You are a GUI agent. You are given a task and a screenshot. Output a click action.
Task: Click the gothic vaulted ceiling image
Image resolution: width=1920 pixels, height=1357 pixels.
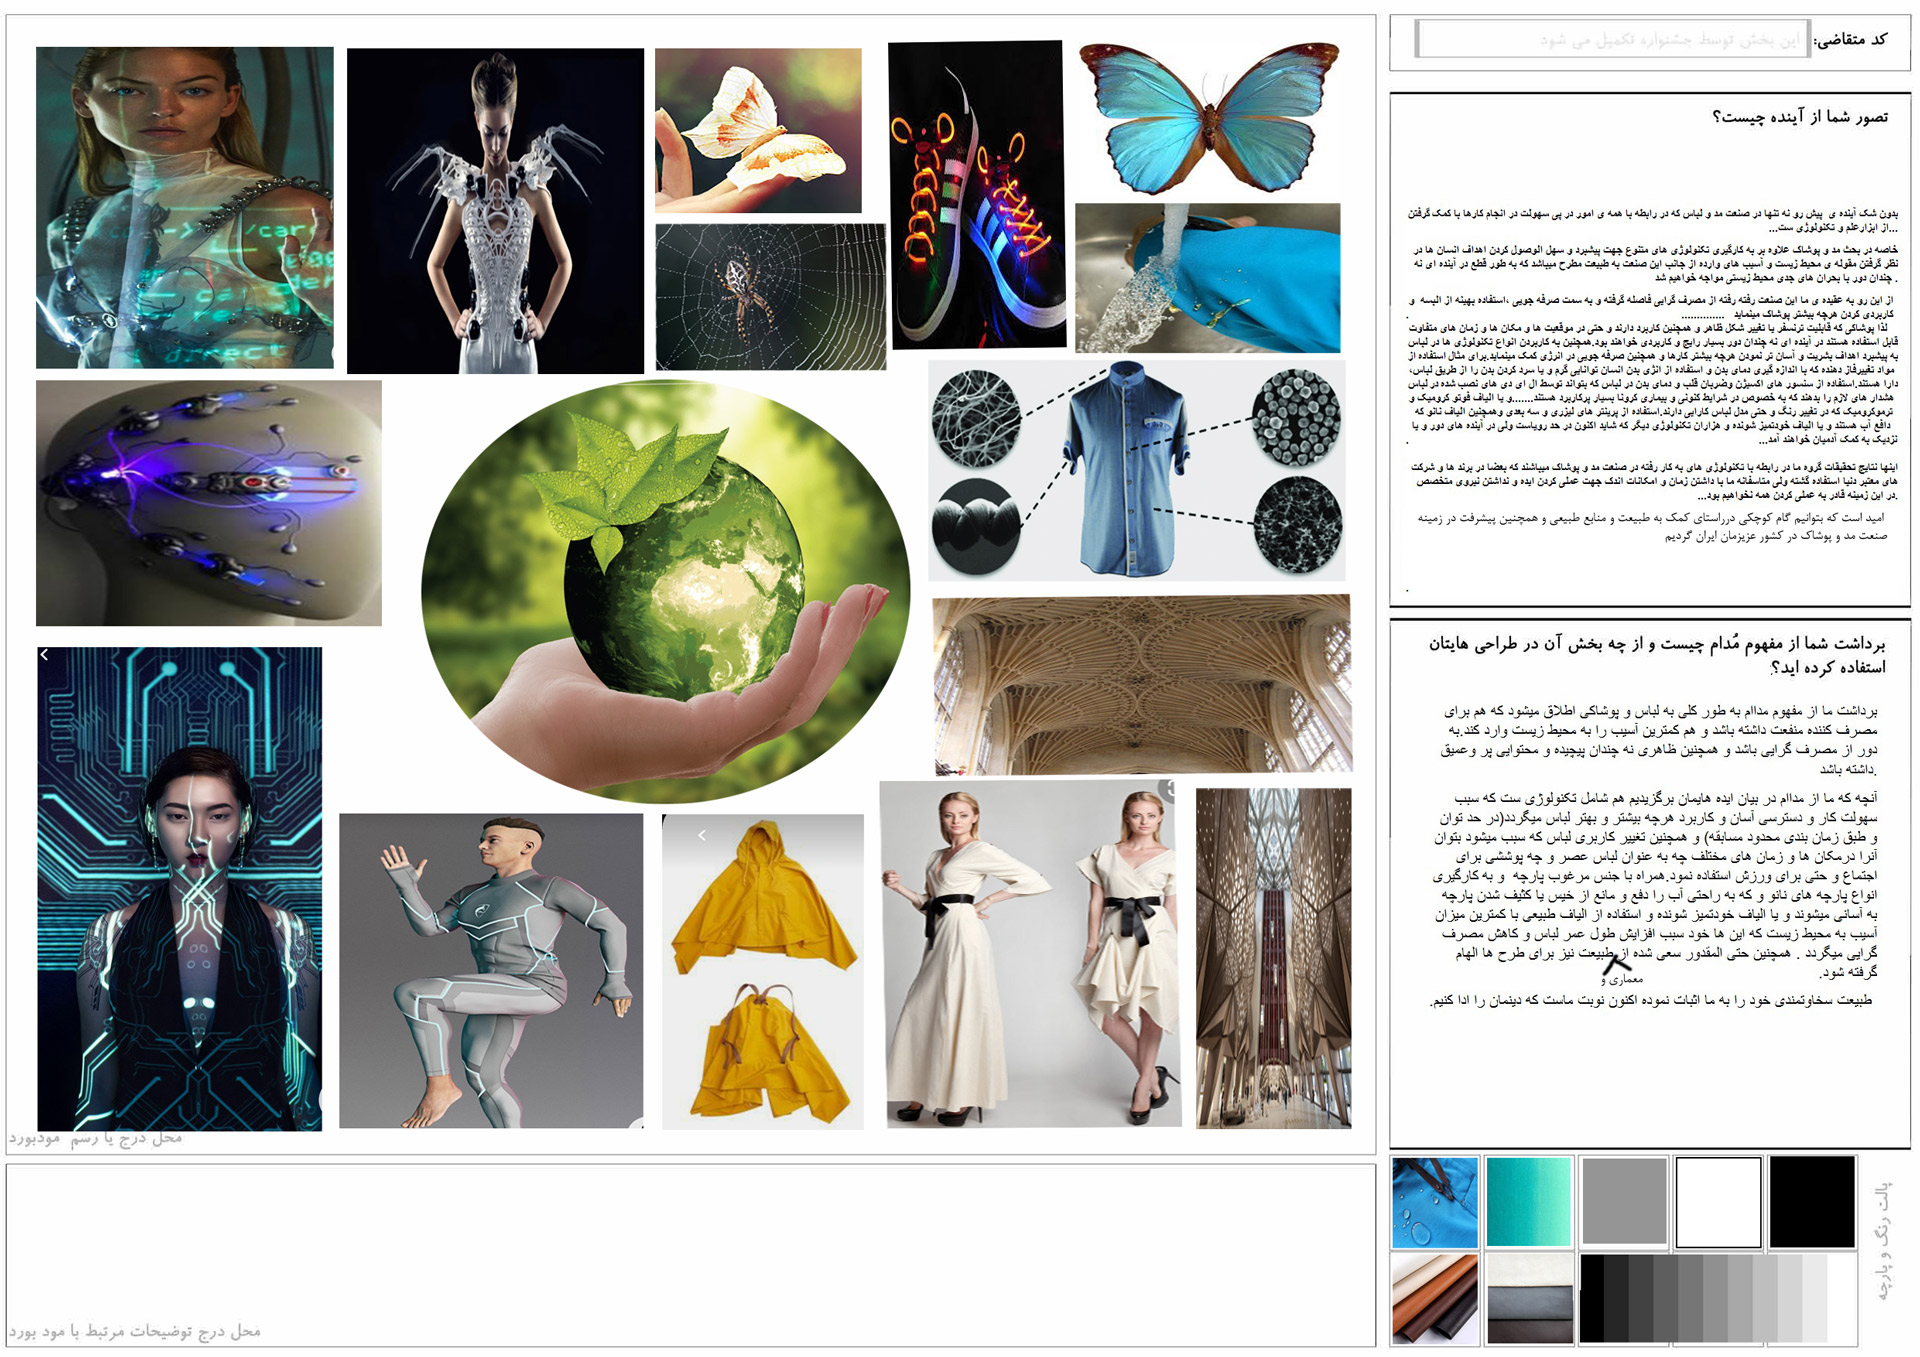(x=1141, y=684)
